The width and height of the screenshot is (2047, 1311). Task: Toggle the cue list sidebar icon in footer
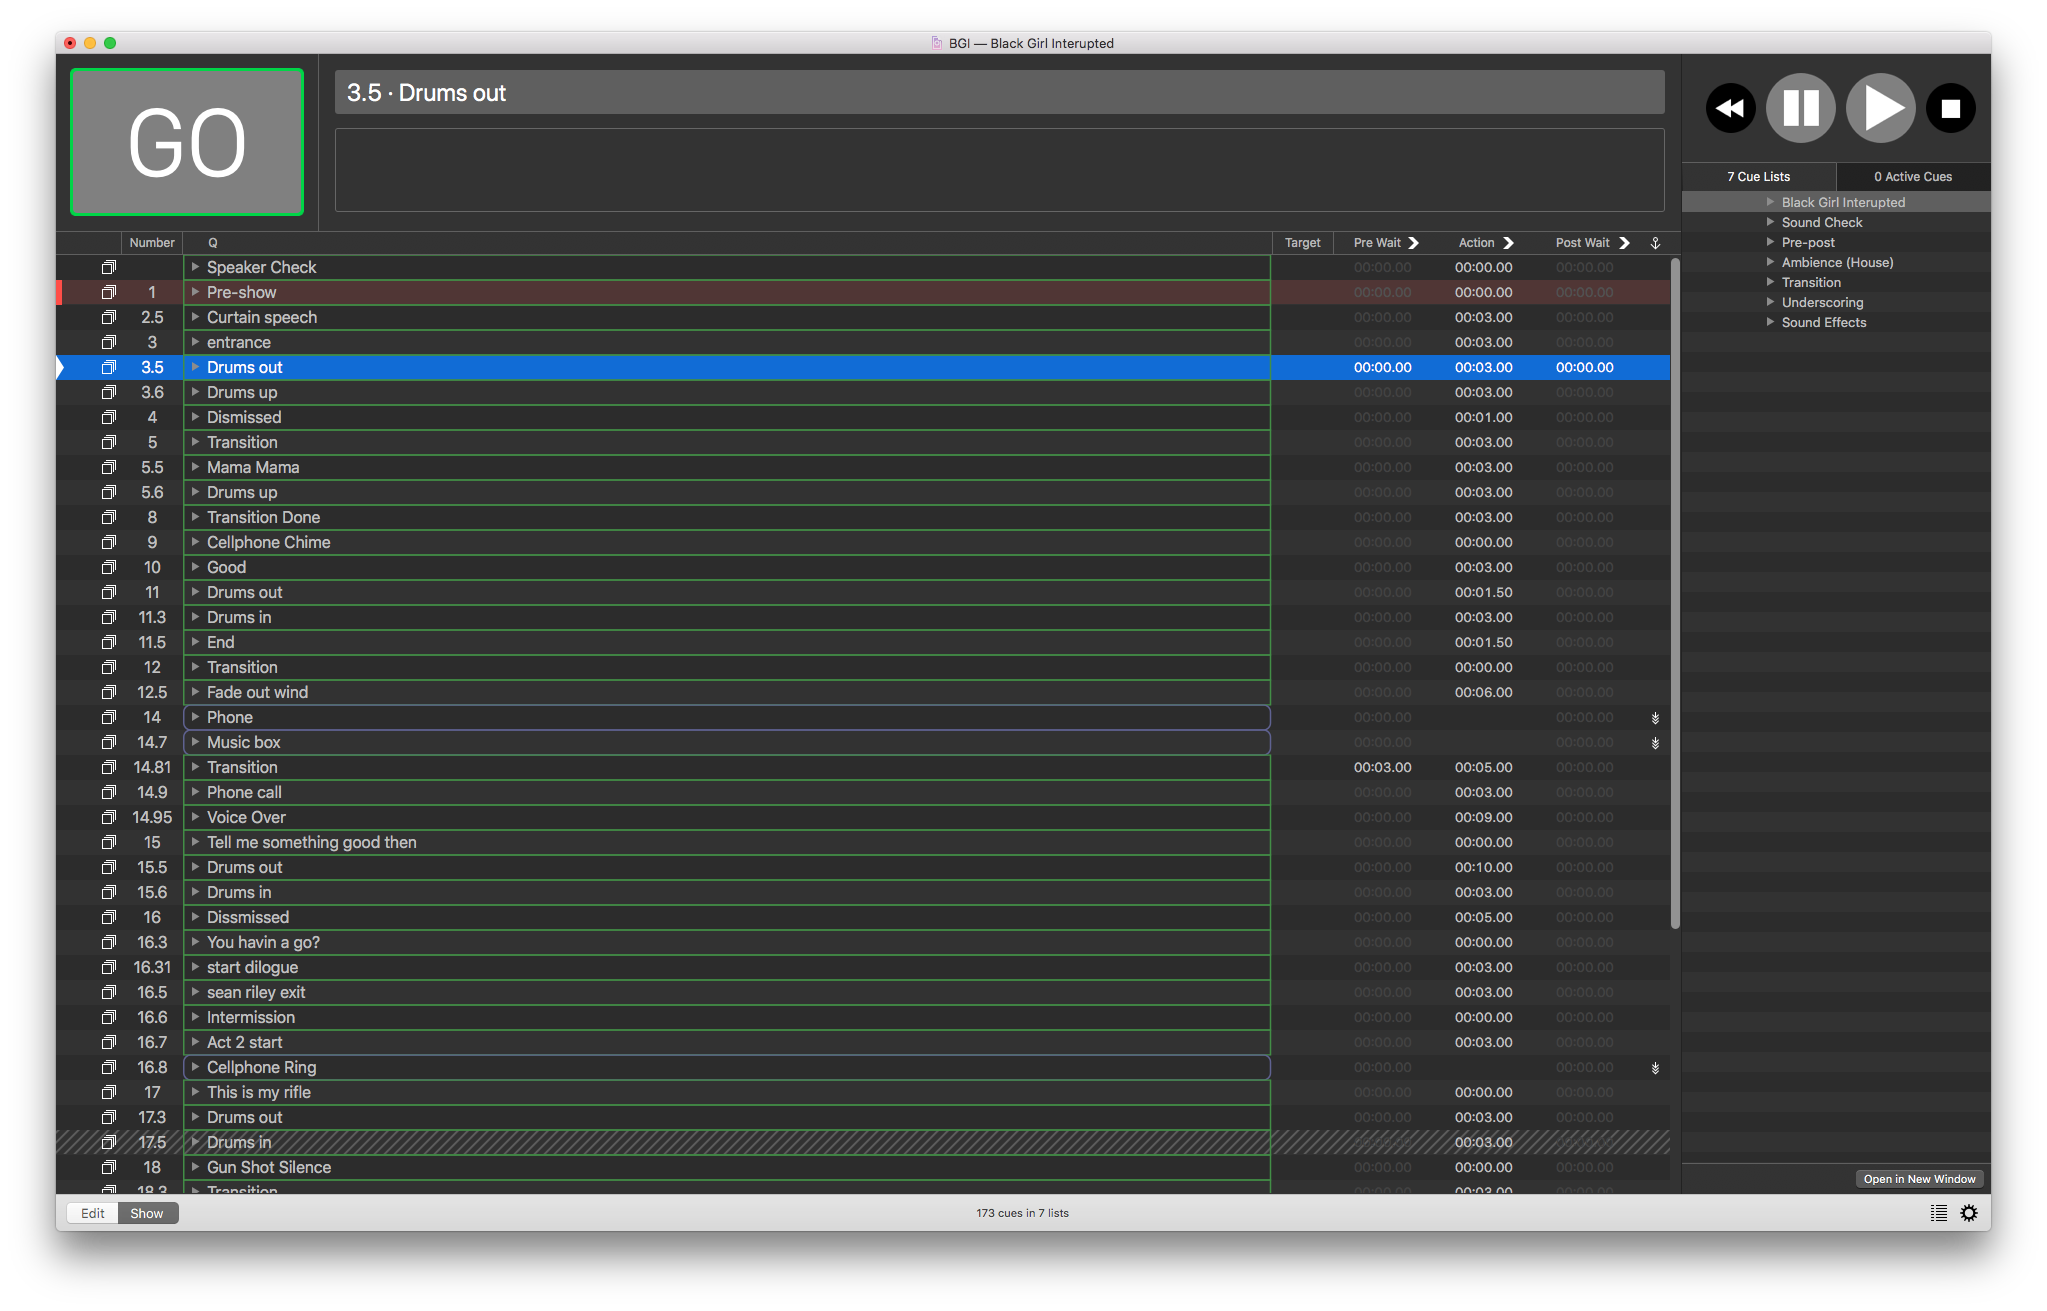click(x=1939, y=1213)
